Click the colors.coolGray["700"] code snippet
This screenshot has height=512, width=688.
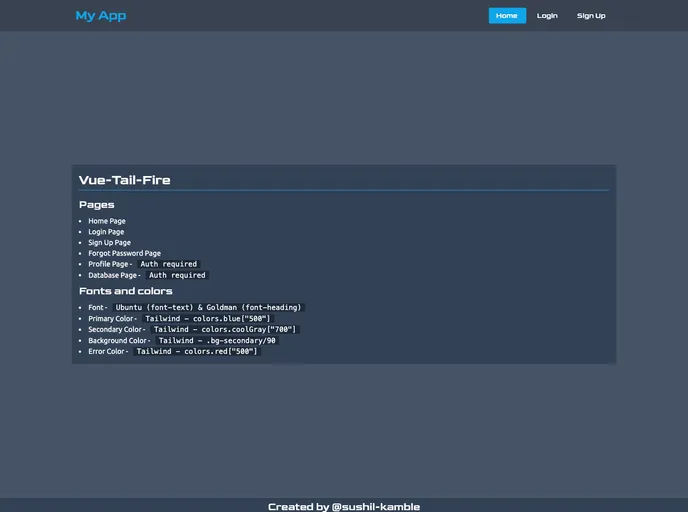pos(225,329)
